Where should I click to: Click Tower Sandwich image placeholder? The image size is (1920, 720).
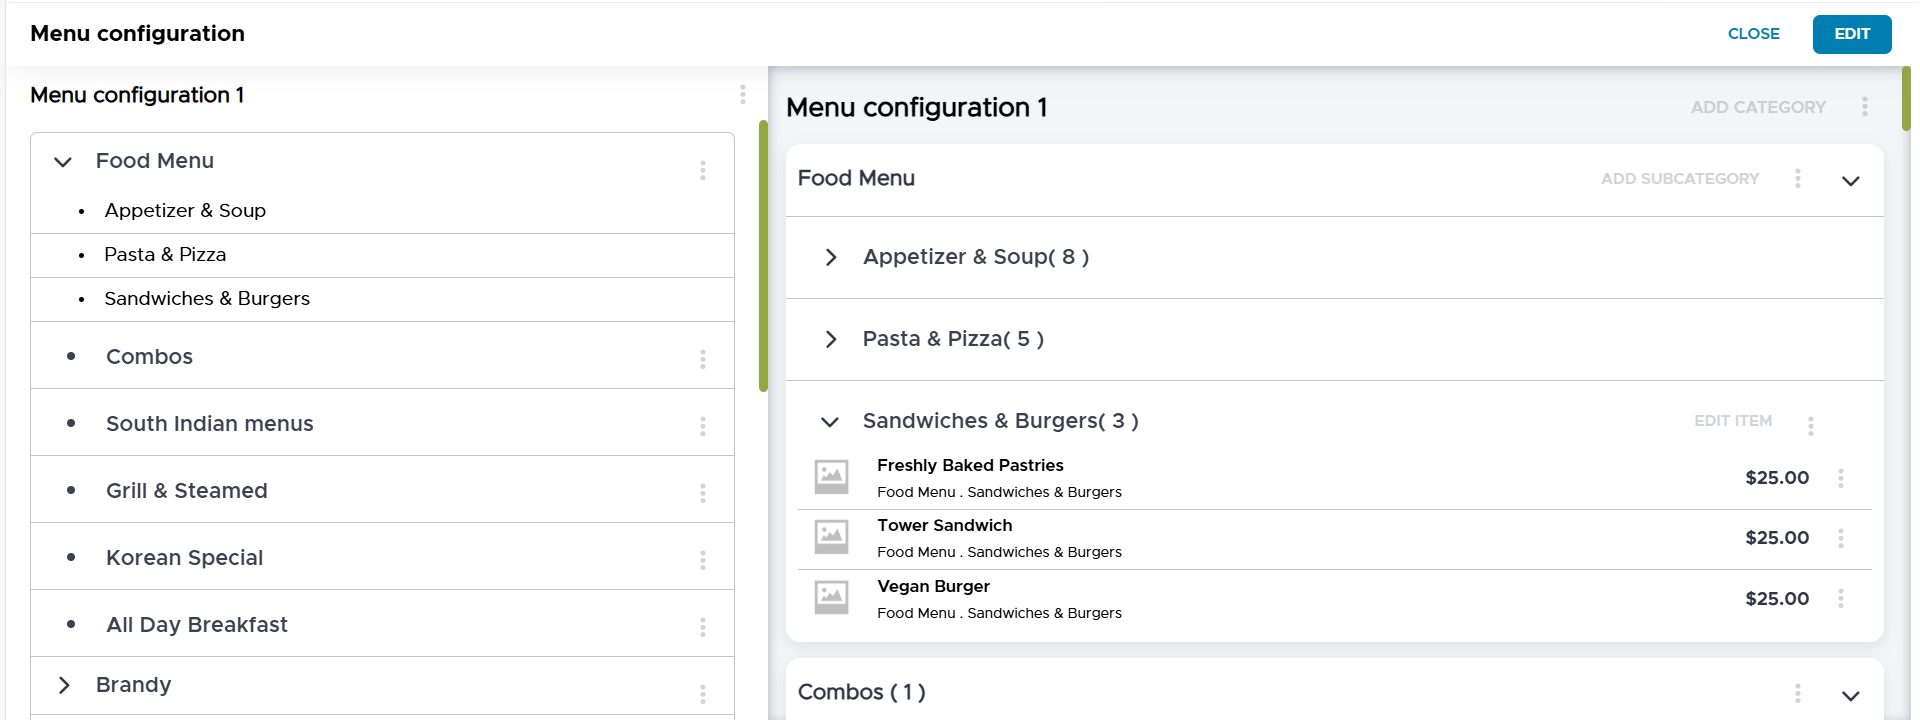coord(831,537)
